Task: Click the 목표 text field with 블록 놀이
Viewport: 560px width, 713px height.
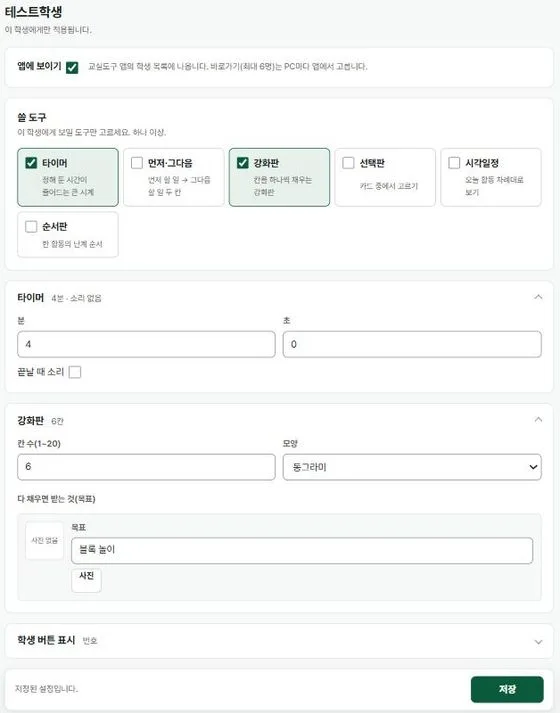Action: (302, 551)
